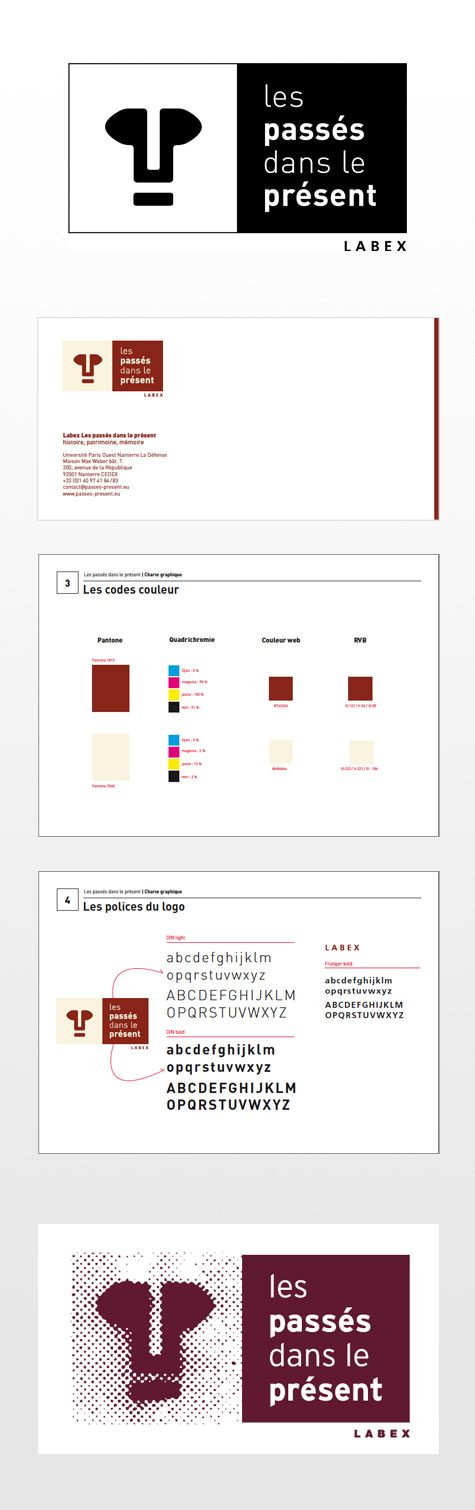
Task: Select the DIN bold lowercase 'abcdefghijklm' sample
Action: pos(220,1050)
